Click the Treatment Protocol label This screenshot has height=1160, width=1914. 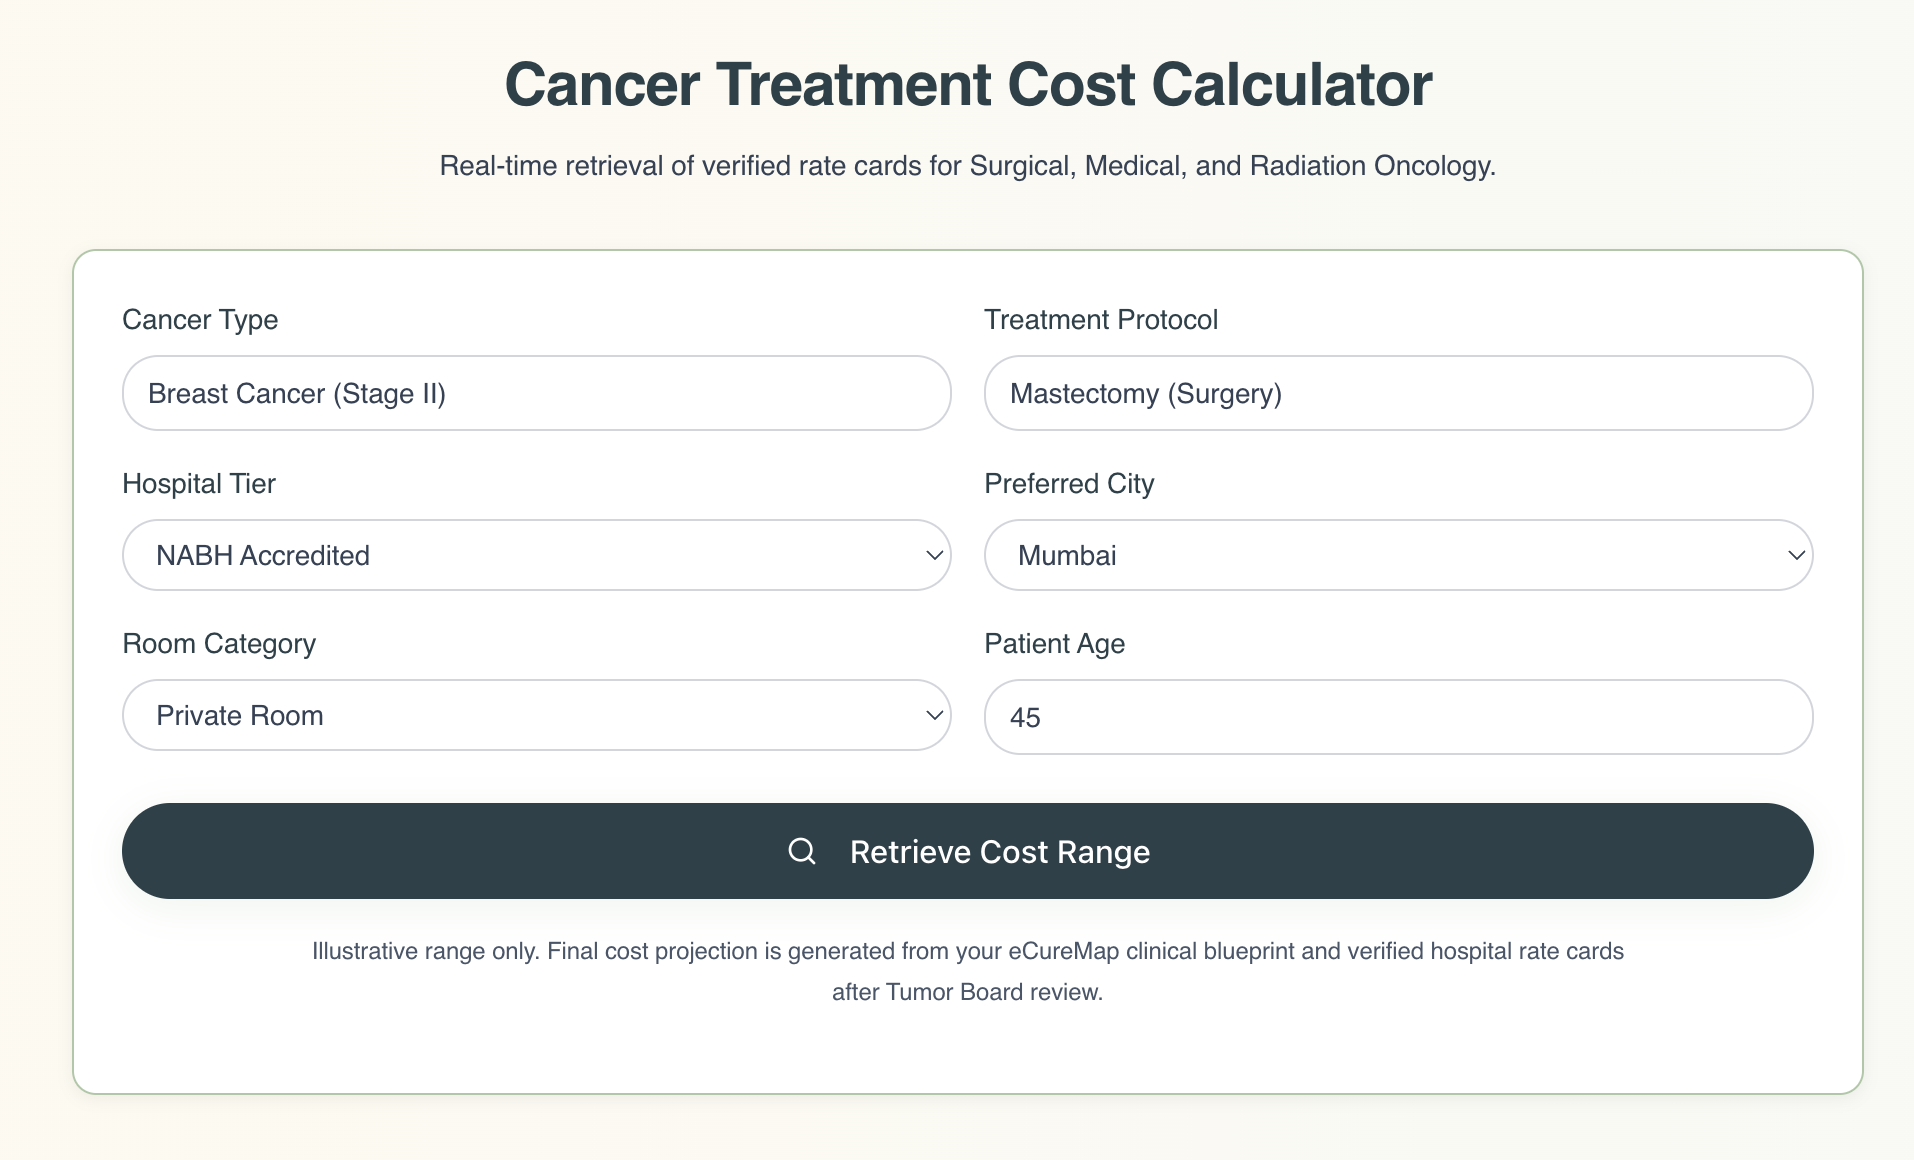click(1101, 320)
